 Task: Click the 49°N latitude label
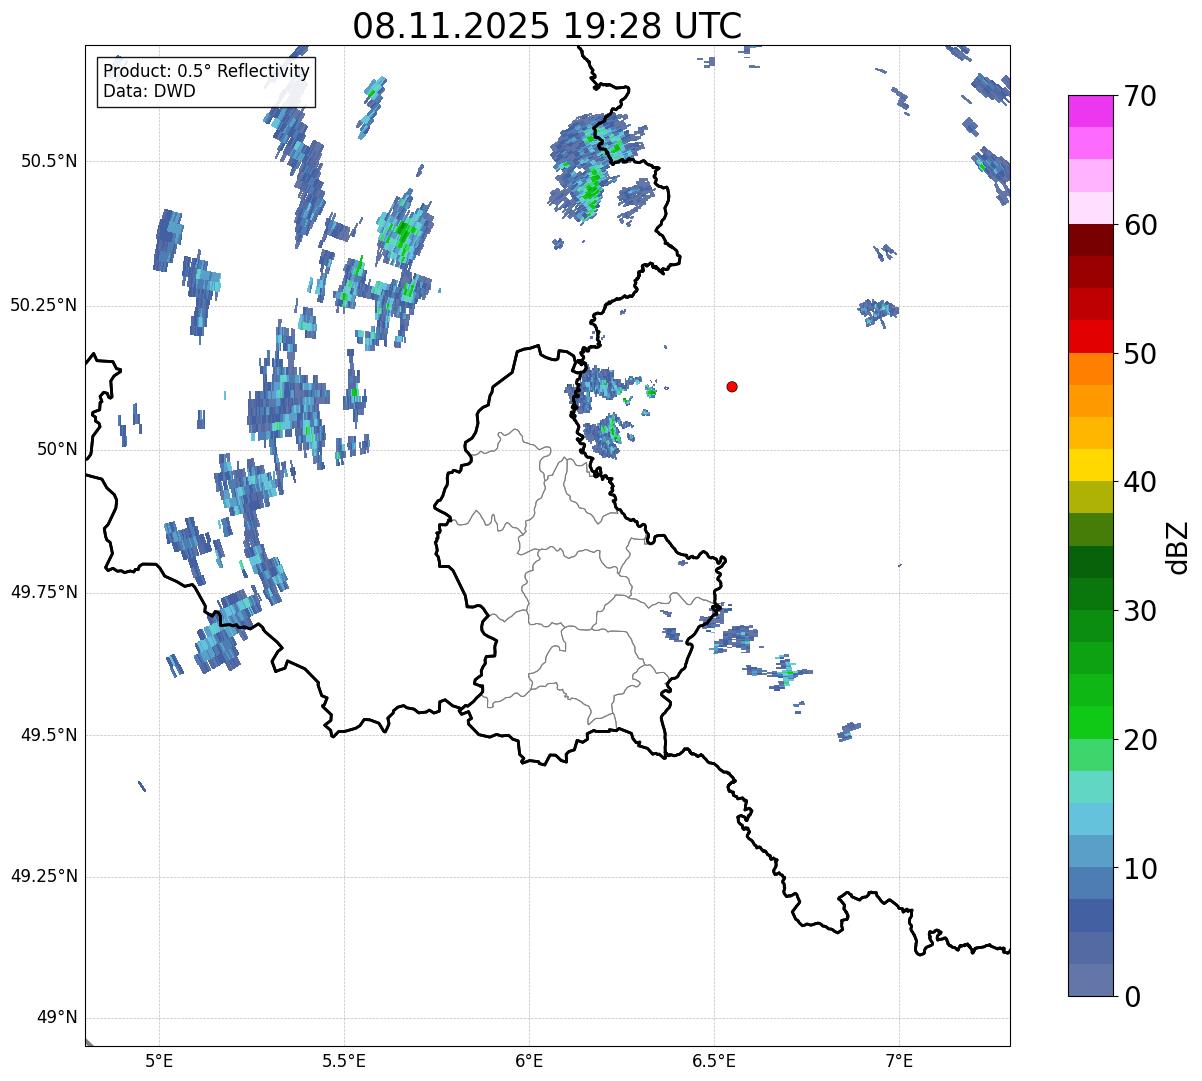(57, 1018)
